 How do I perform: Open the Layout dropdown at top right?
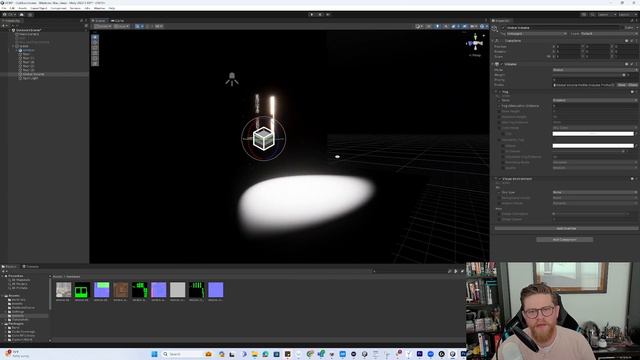pyautogui.click(x=627, y=15)
